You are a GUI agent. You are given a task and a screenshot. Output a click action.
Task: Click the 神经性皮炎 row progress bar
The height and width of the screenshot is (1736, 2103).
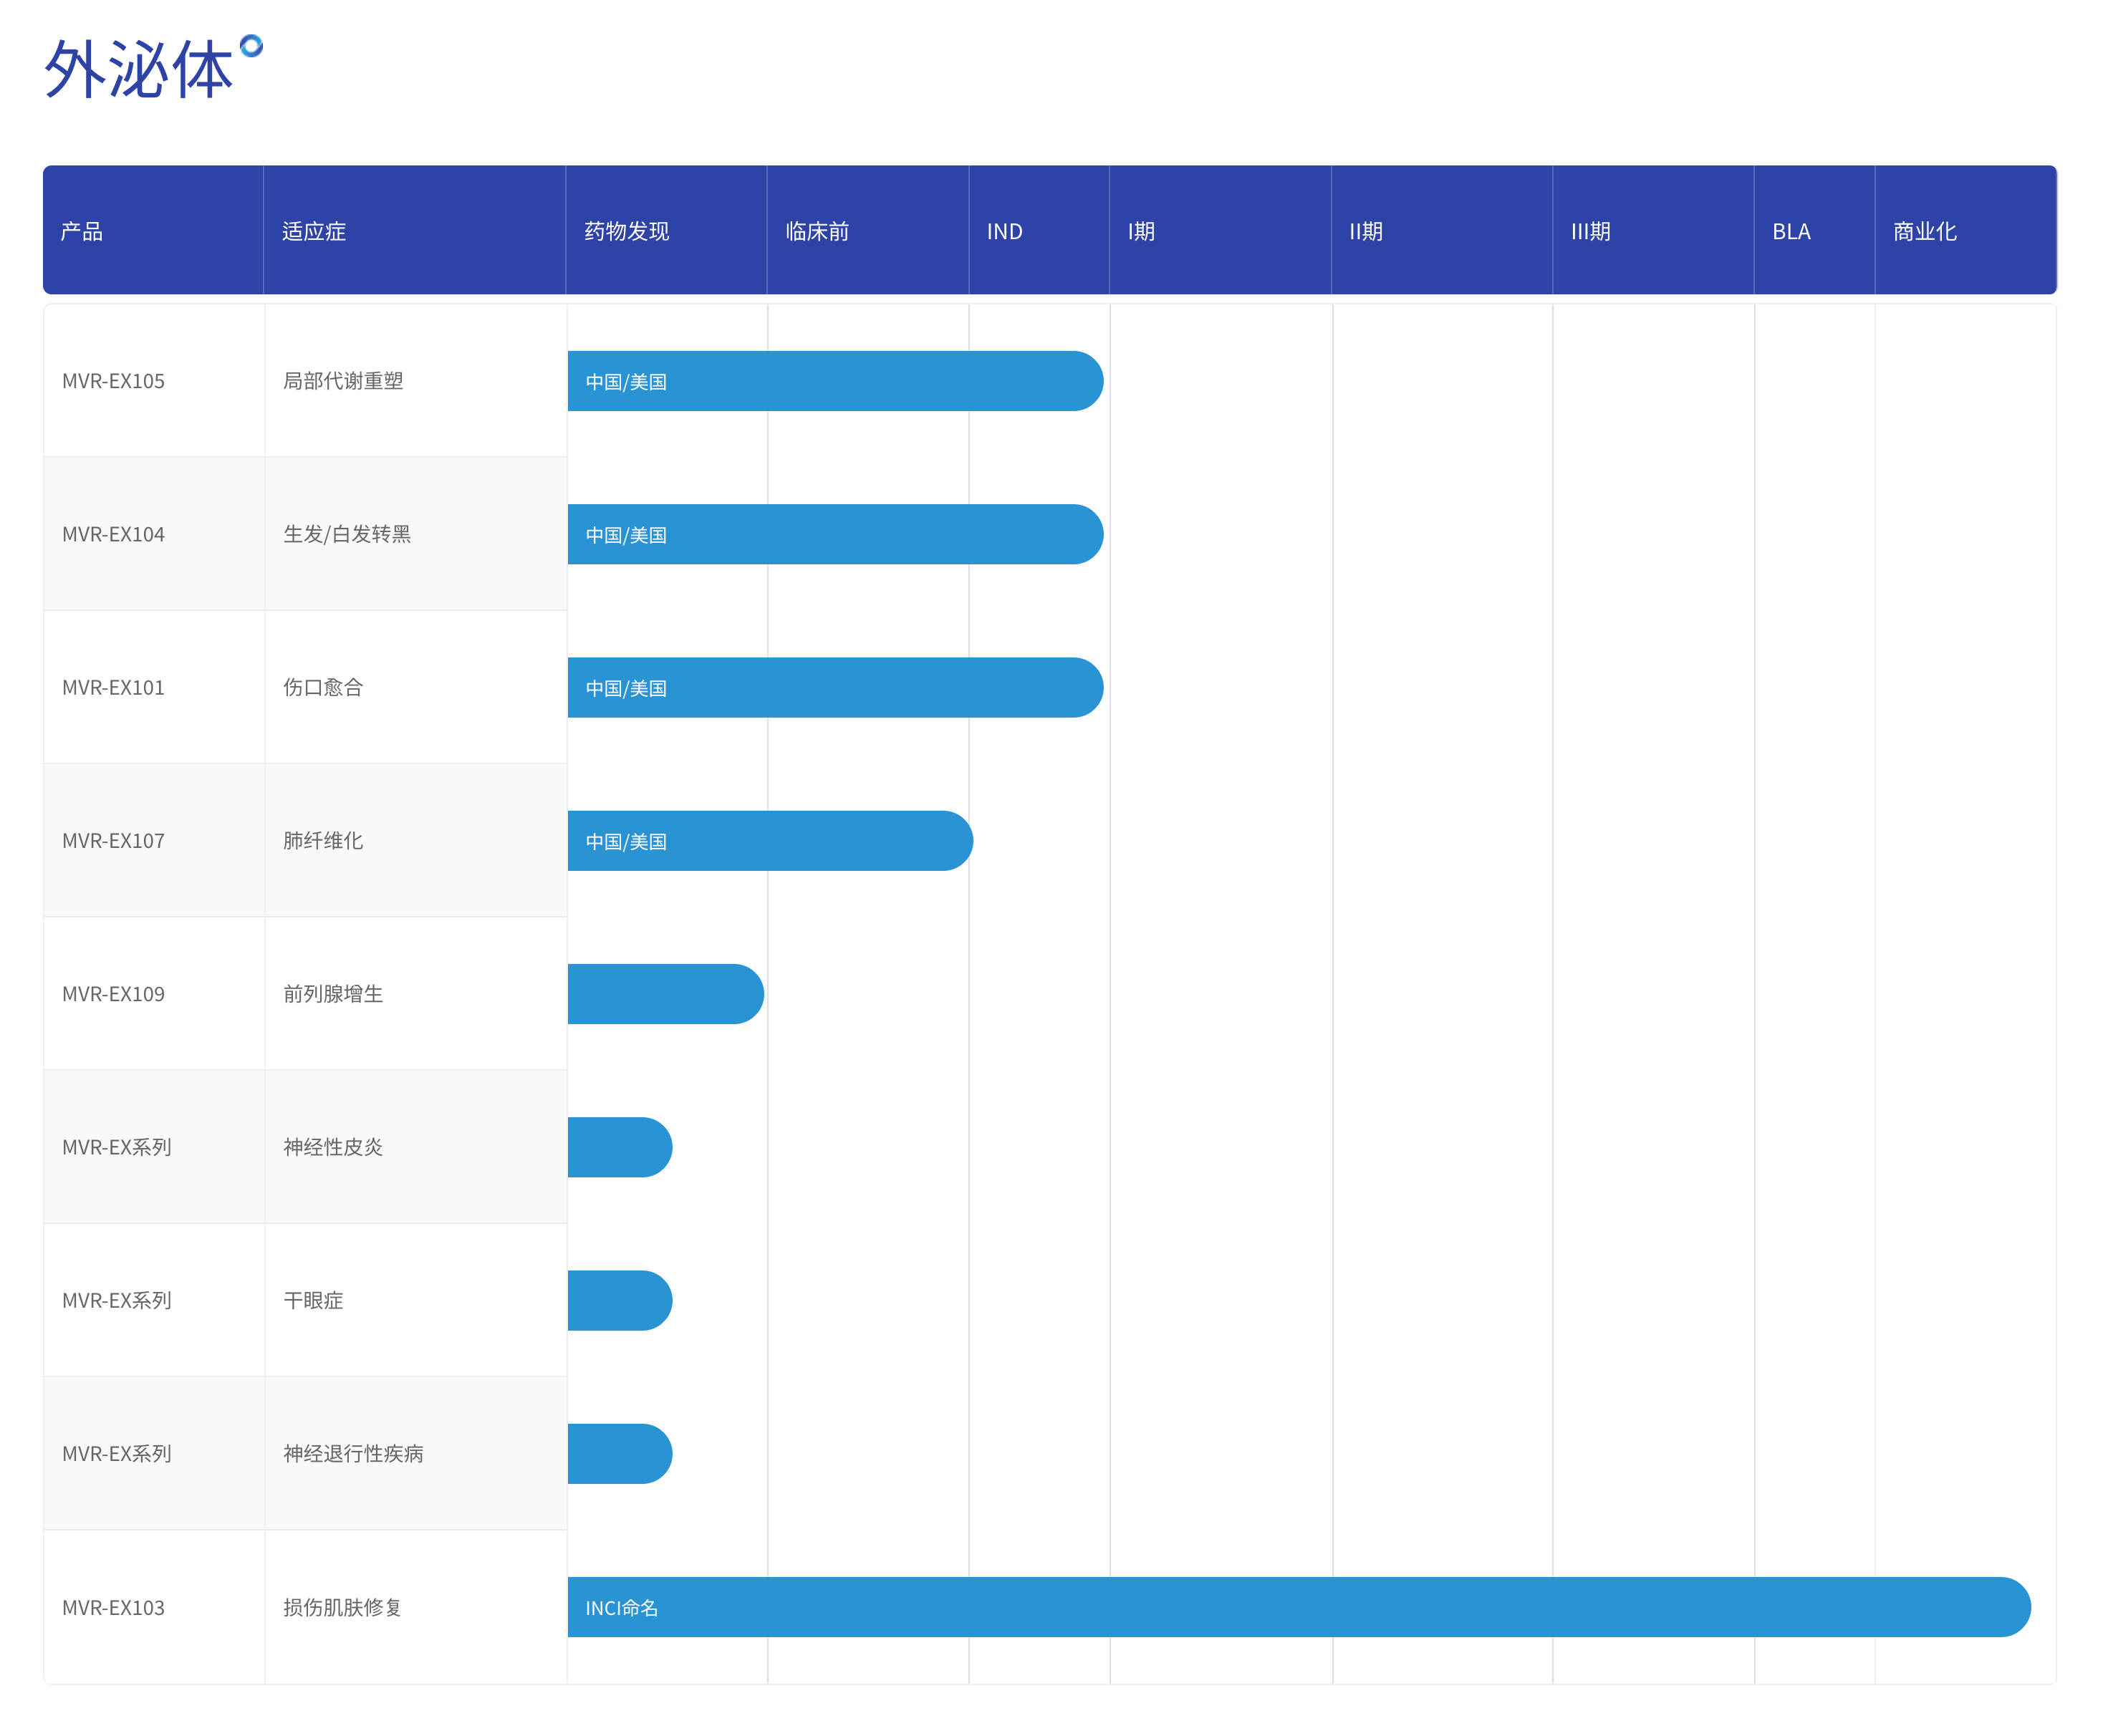pyautogui.click(x=620, y=1147)
